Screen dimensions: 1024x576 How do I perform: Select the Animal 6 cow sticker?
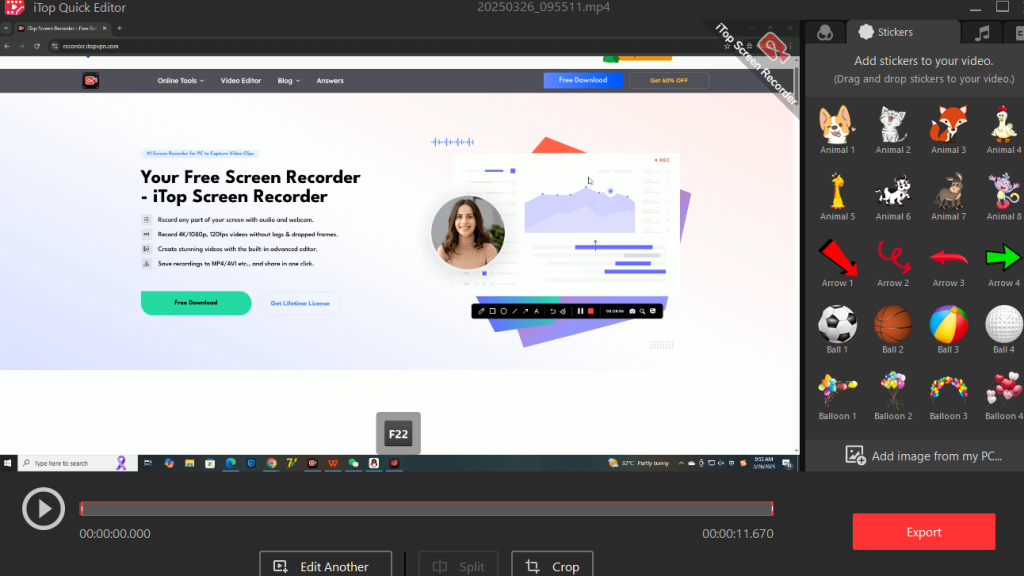[x=892, y=191]
